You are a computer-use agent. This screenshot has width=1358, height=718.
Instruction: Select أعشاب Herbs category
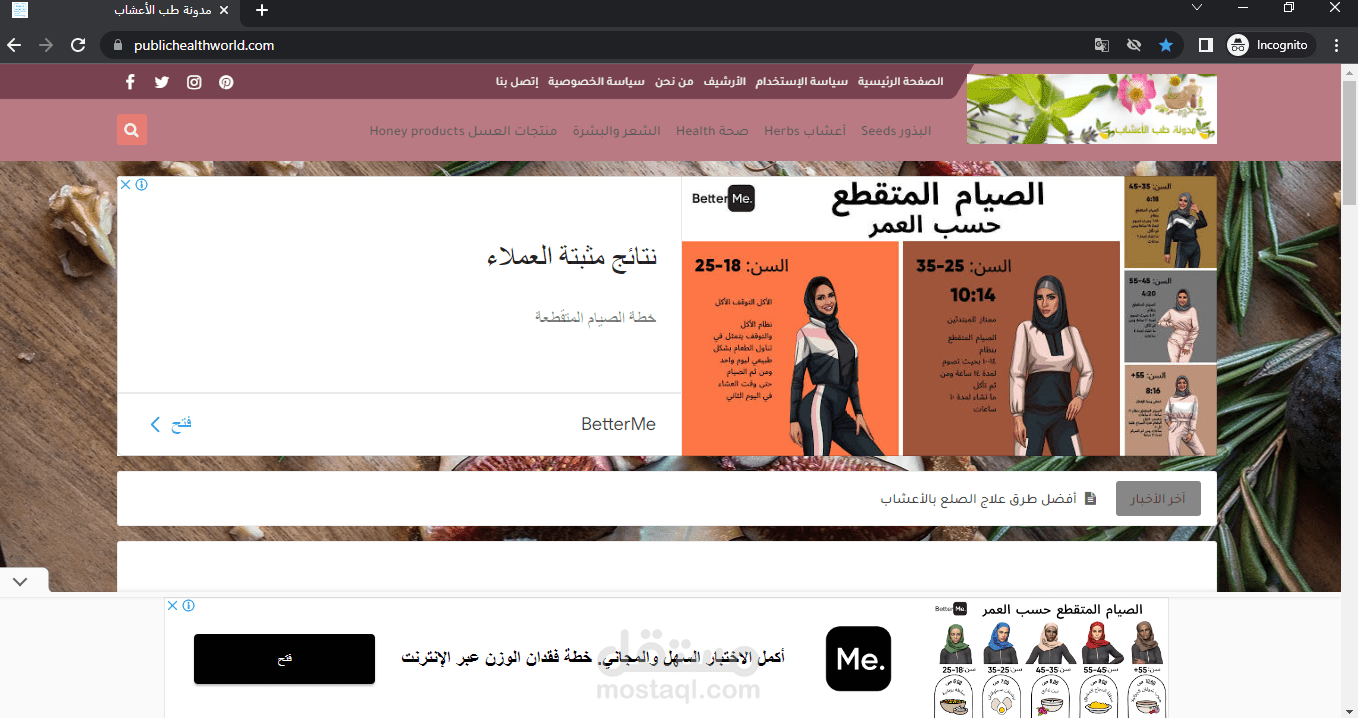pyautogui.click(x=805, y=131)
